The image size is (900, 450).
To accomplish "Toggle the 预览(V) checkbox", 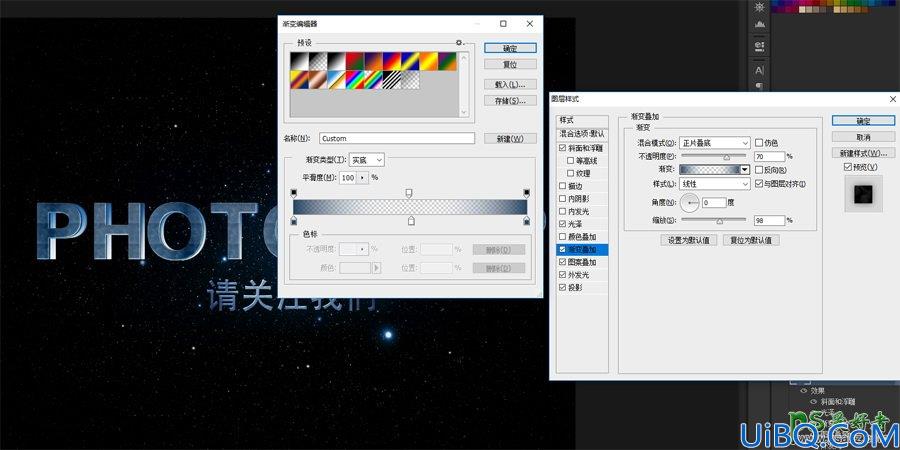I will click(x=848, y=167).
